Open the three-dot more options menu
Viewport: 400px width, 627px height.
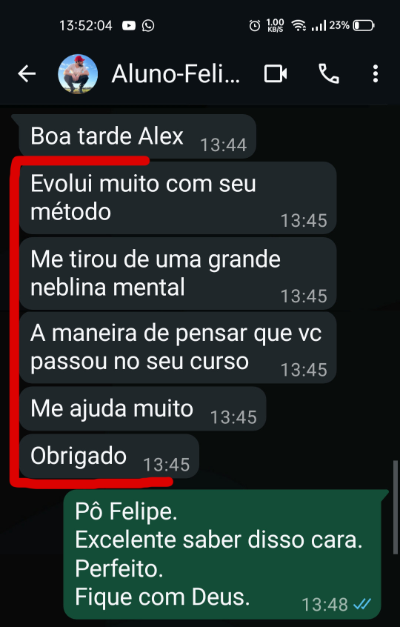(375, 74)
